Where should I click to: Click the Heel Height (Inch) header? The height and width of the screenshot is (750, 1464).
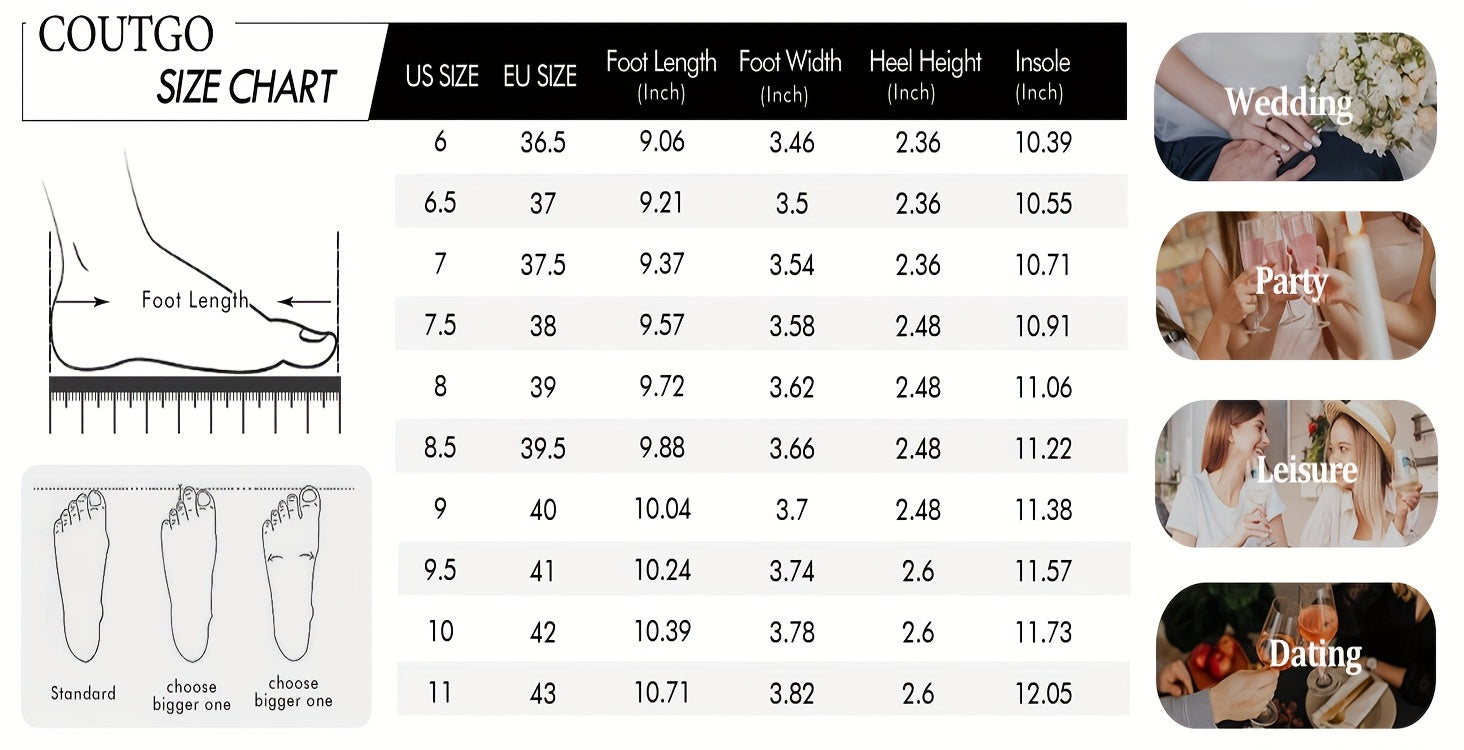point(925,75)
